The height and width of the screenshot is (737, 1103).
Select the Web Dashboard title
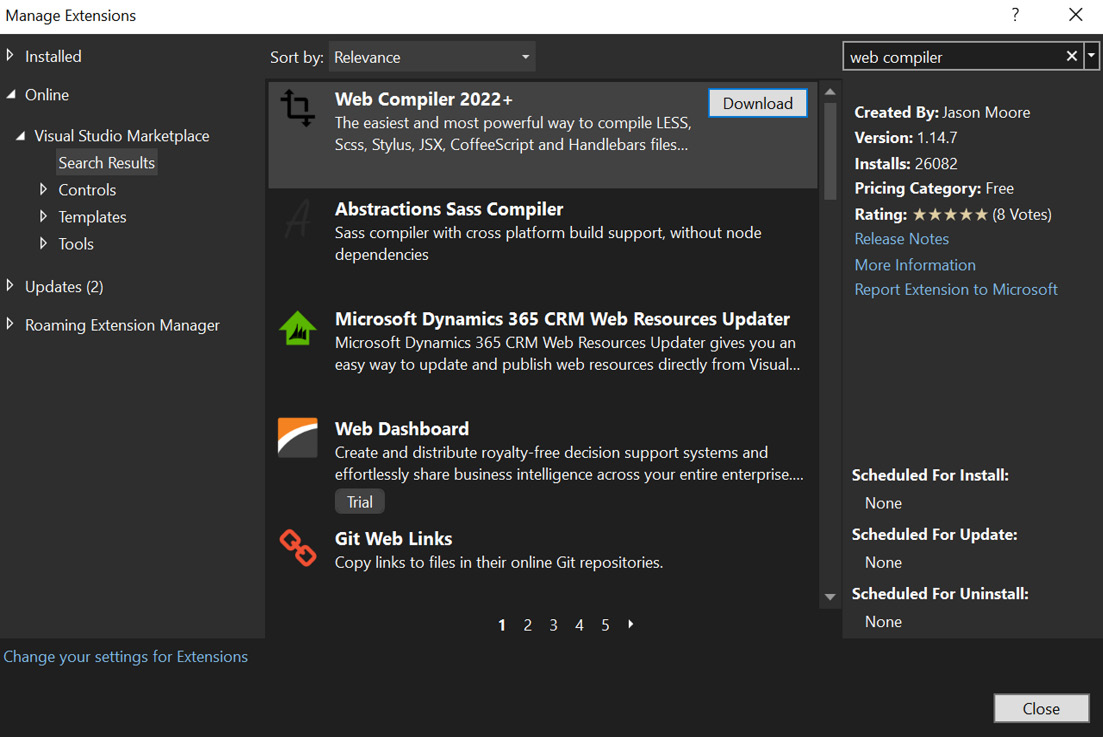(402, 429)
